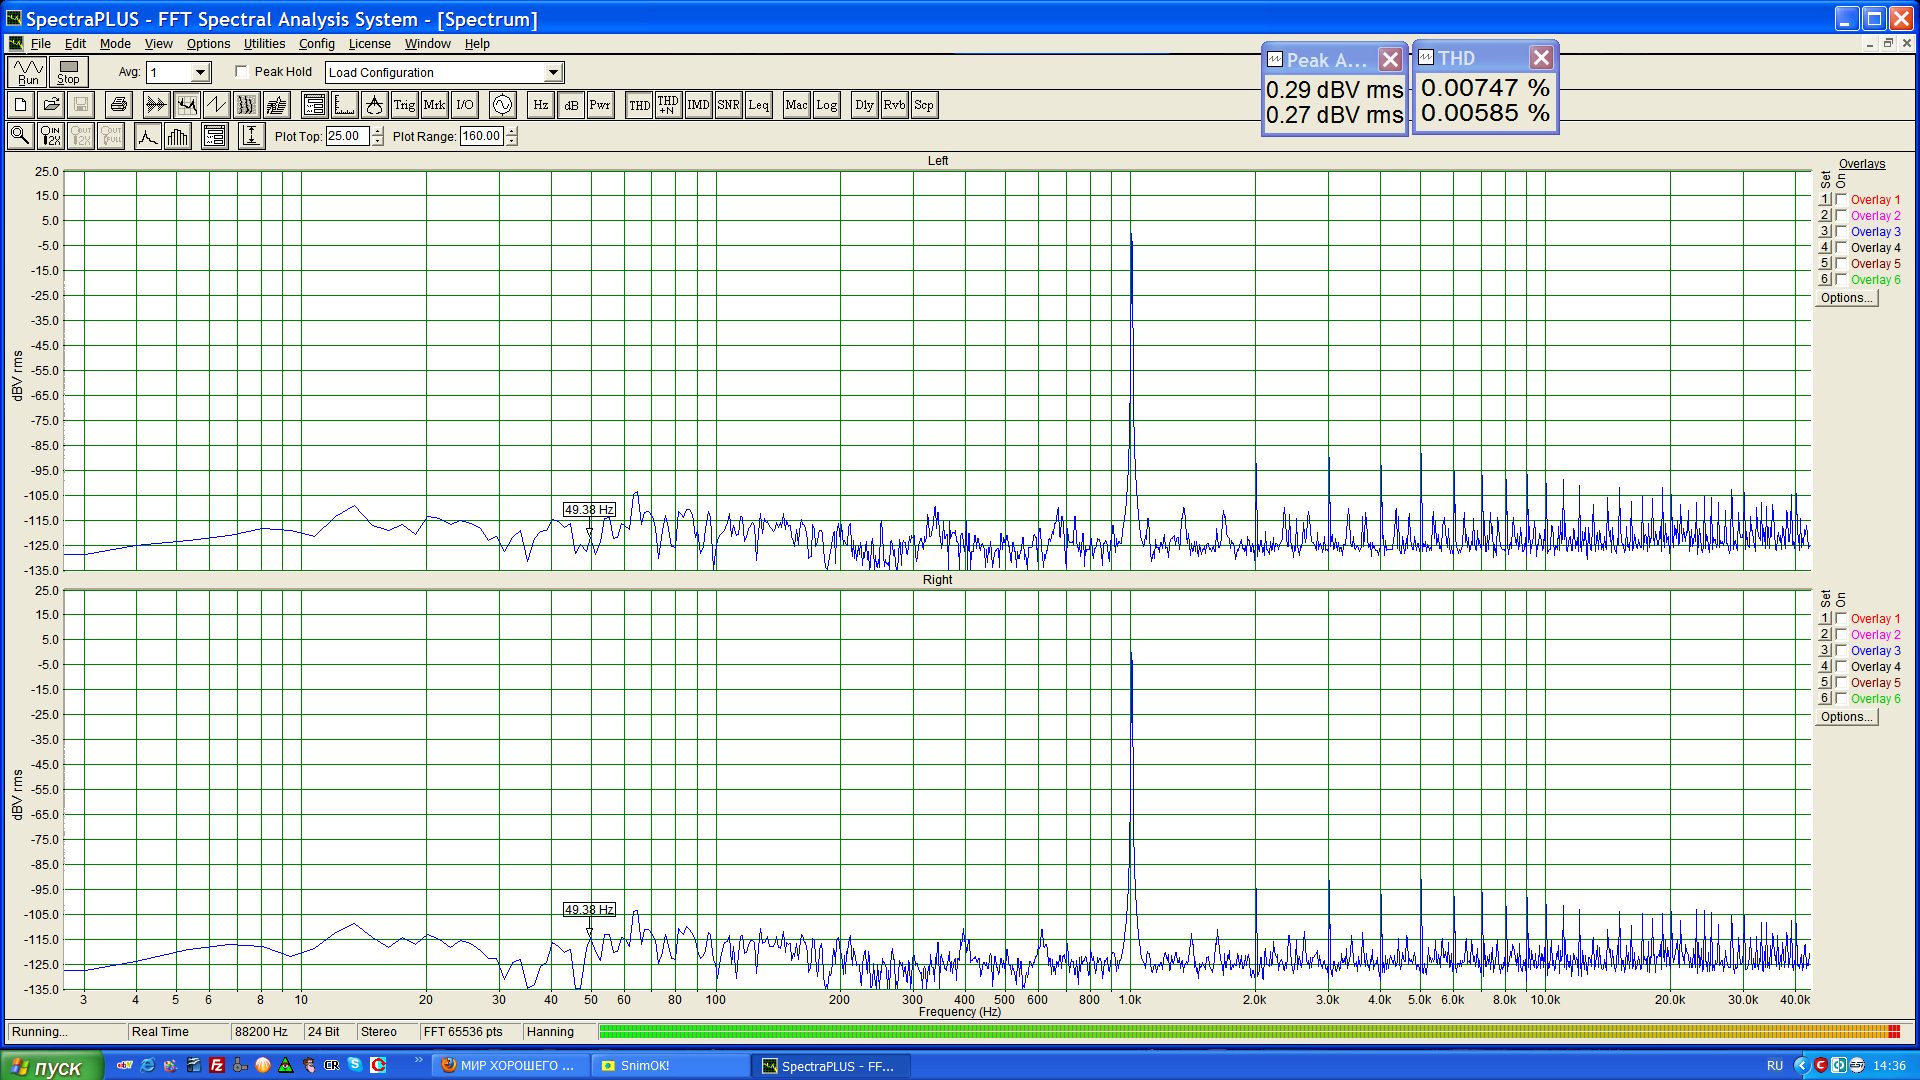1920x1080 pixels.
Task: Turn on Overlay 1 in Left channel
Action: click(x=1841, y=200)
